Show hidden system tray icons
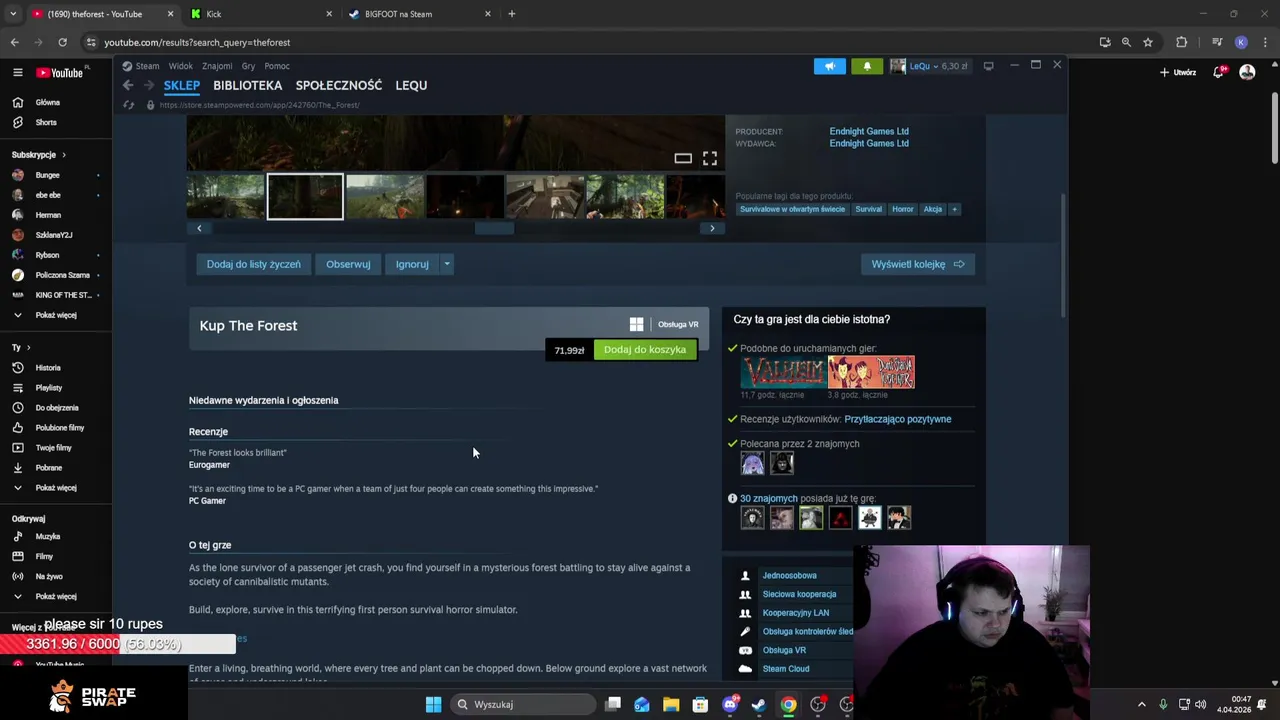 [1141, 704]
